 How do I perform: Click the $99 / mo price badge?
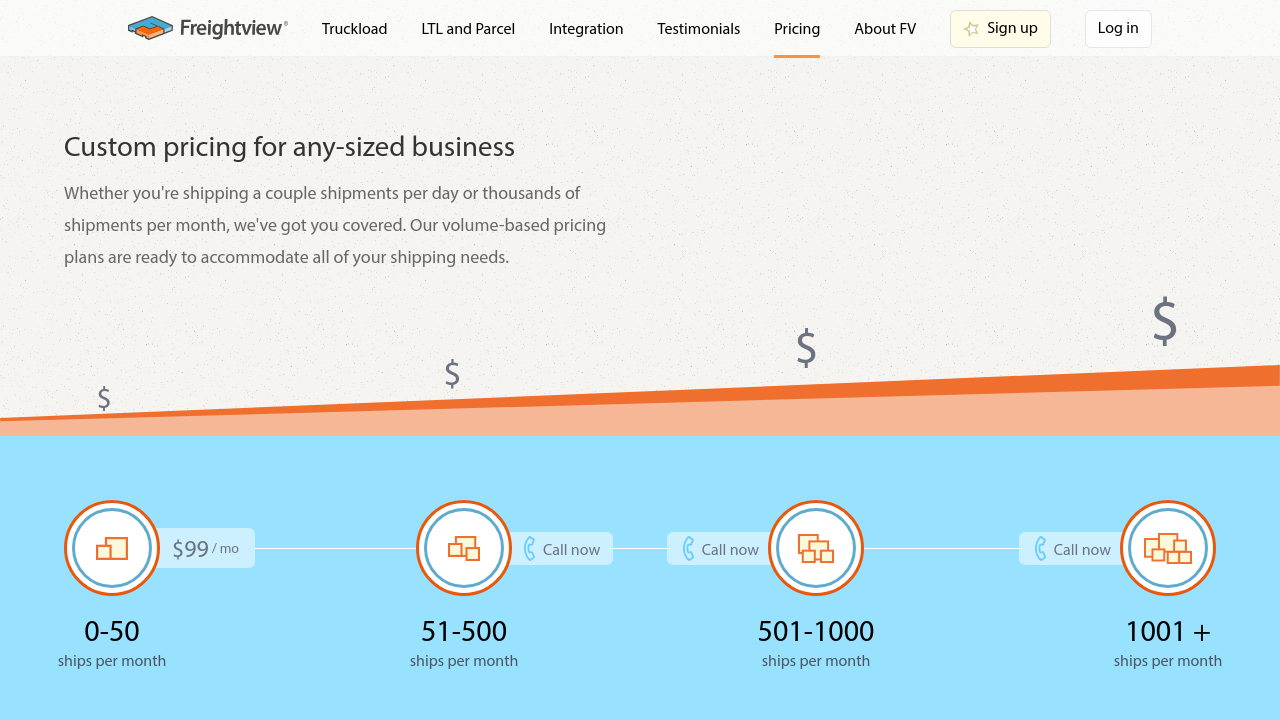[x=206, y=548]
